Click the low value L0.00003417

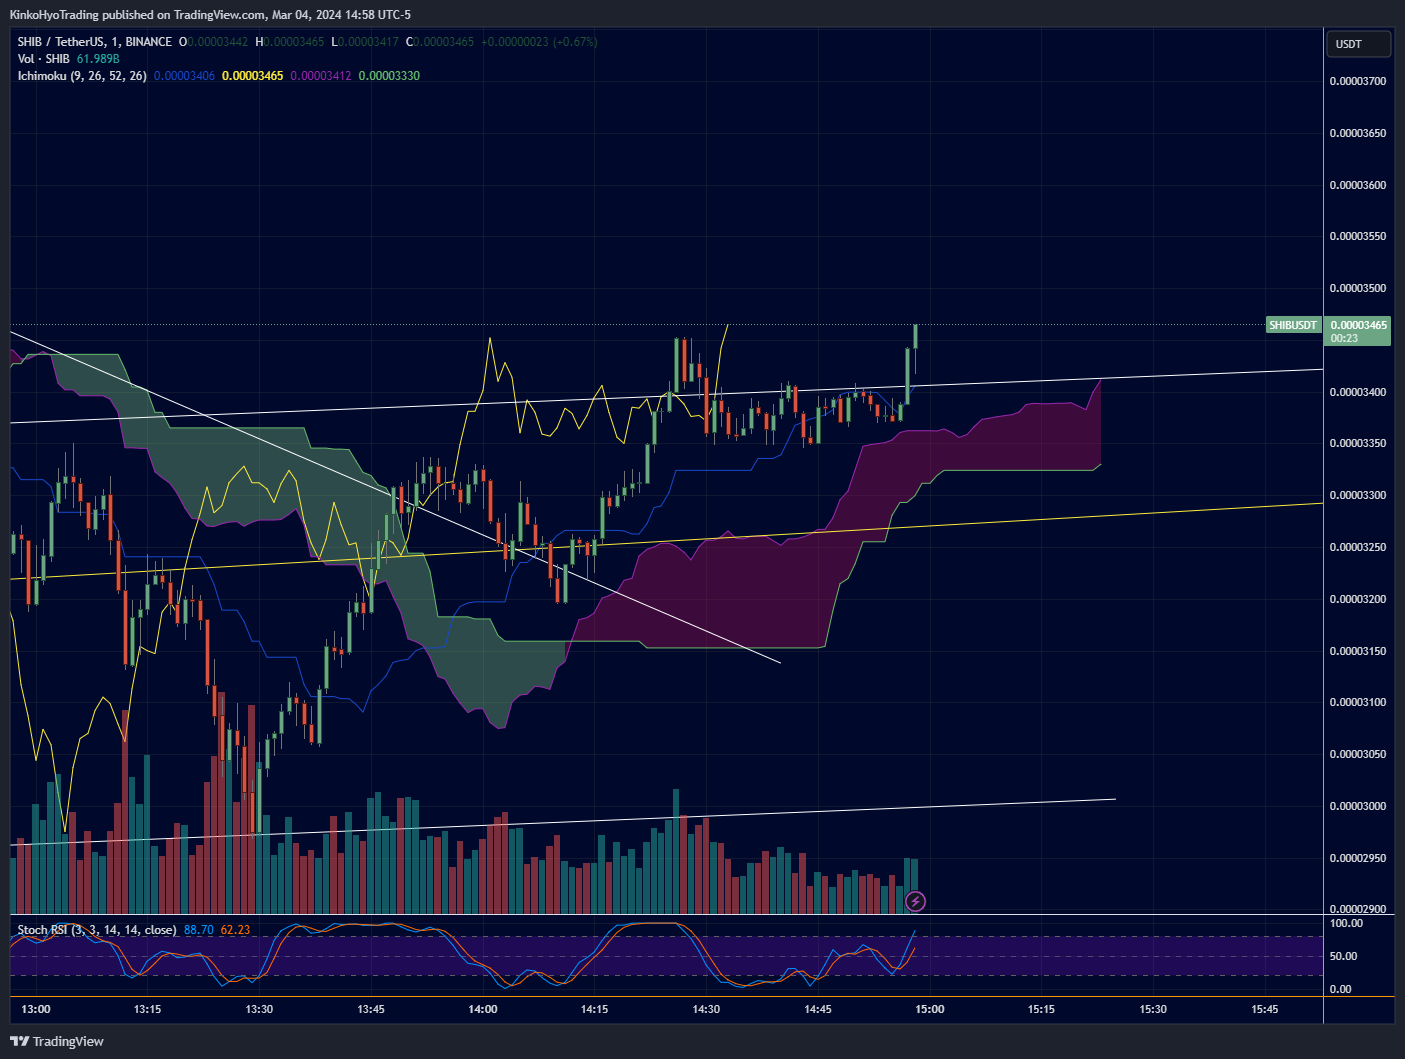pyautogui.click(x=365, y=42)
